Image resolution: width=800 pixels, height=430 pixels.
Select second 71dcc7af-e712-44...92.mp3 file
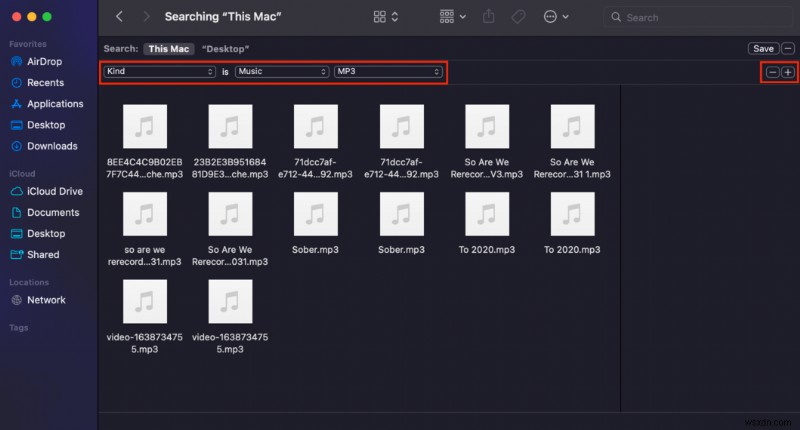[x=402, y=142]
